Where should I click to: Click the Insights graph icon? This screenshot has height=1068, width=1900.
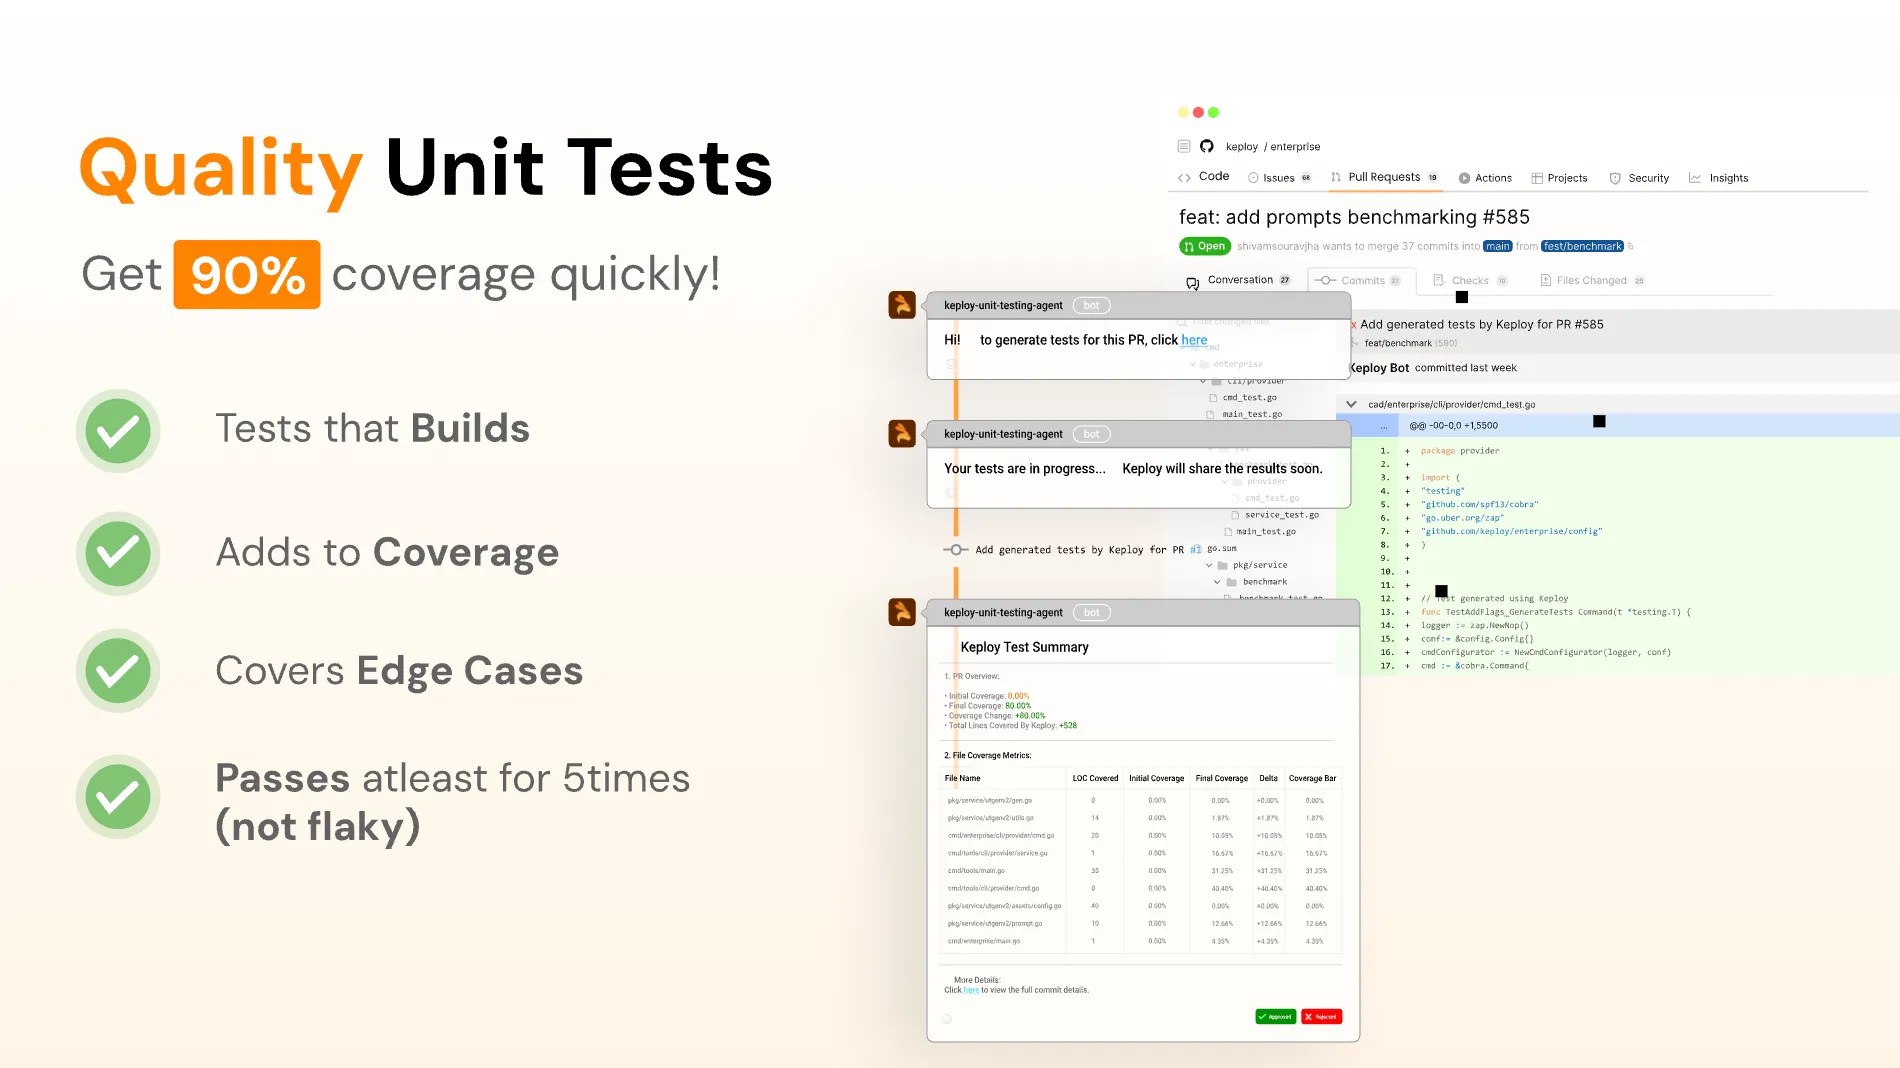tap(1695, 178)
